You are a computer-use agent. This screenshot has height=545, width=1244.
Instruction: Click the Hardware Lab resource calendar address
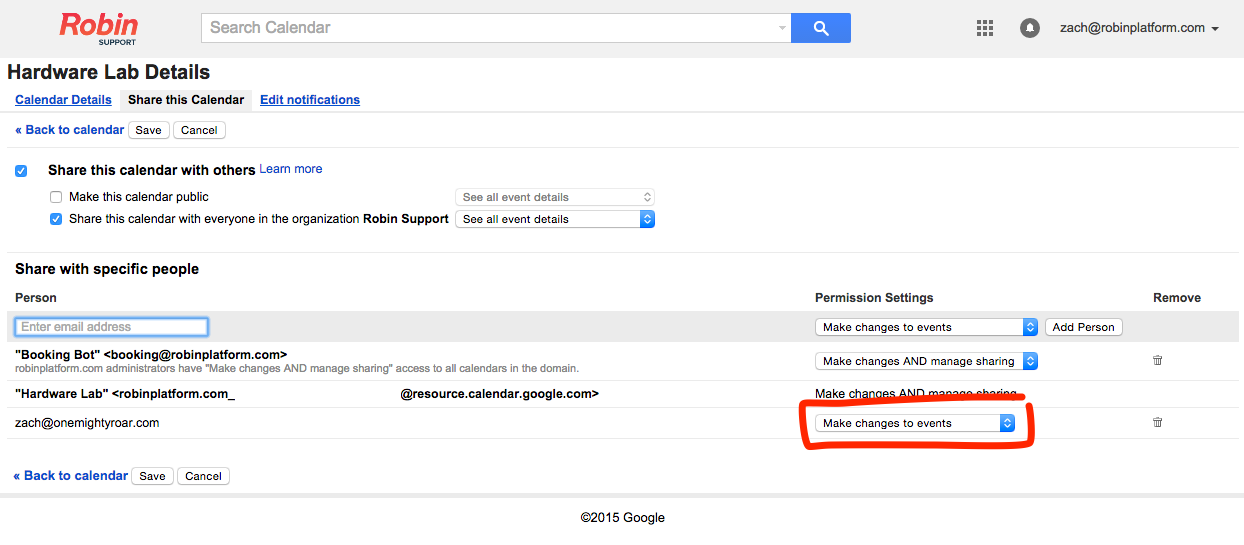click(306, 394)
